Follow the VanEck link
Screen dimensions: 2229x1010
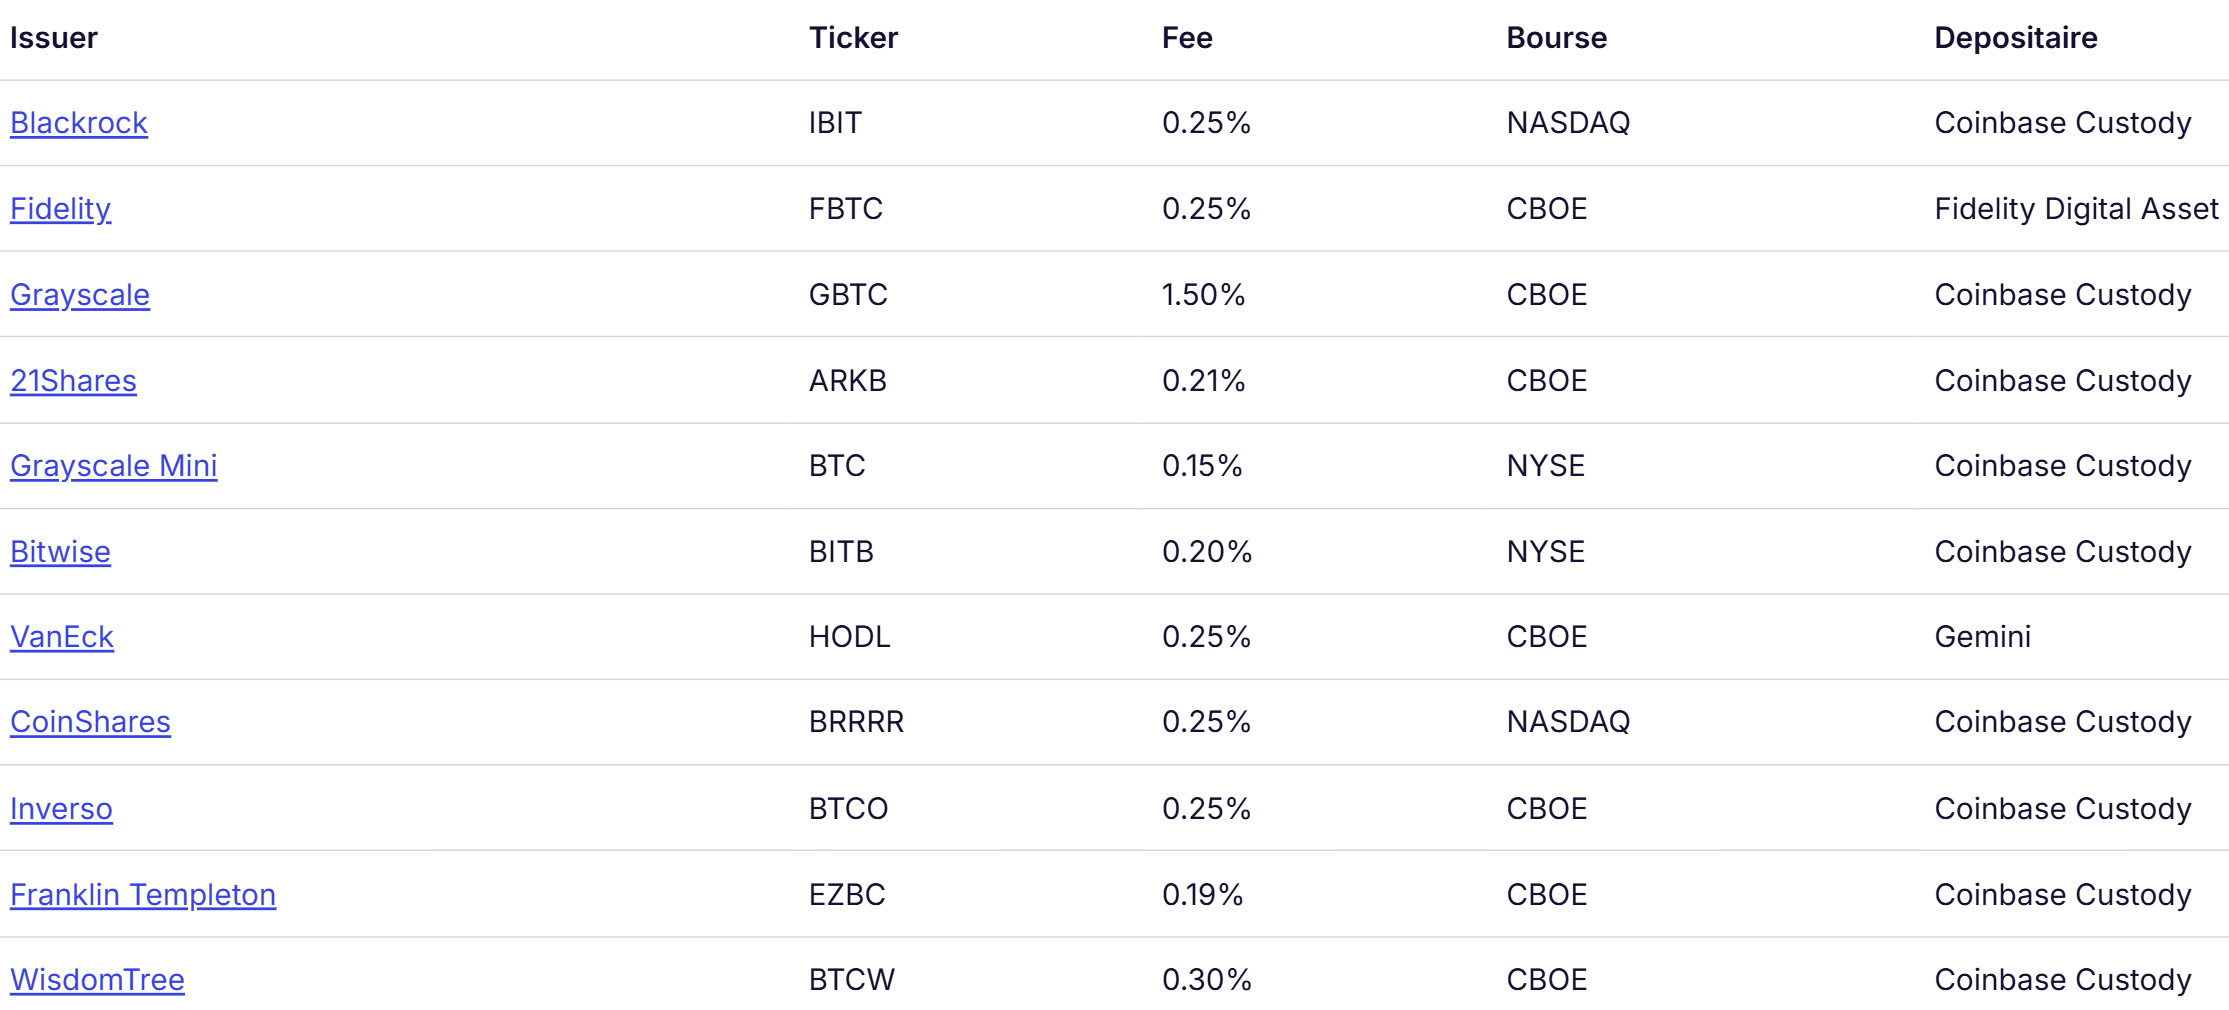(x=62, y=637)
